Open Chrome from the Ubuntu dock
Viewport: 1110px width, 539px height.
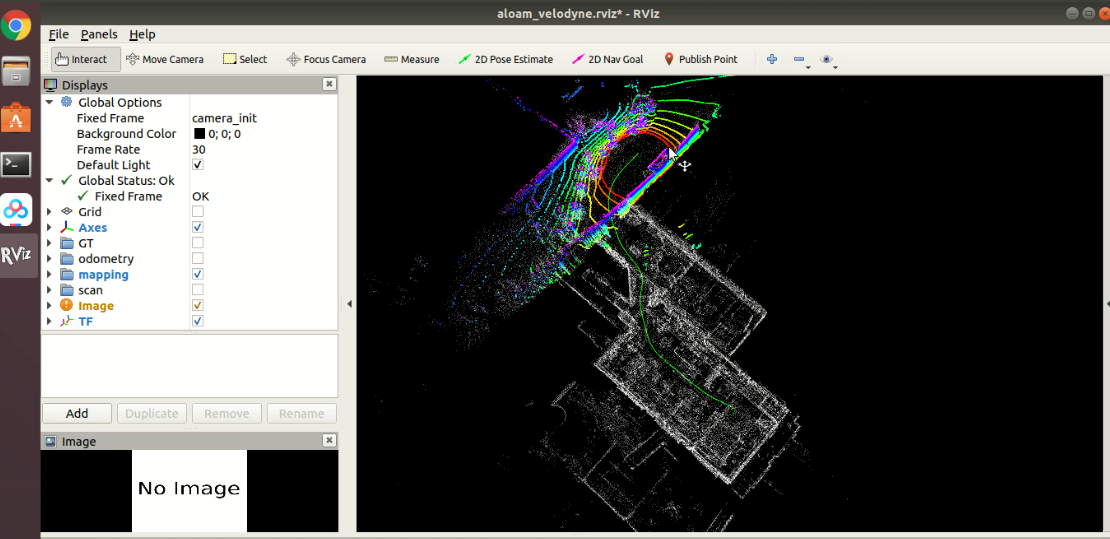coord(16,24)
